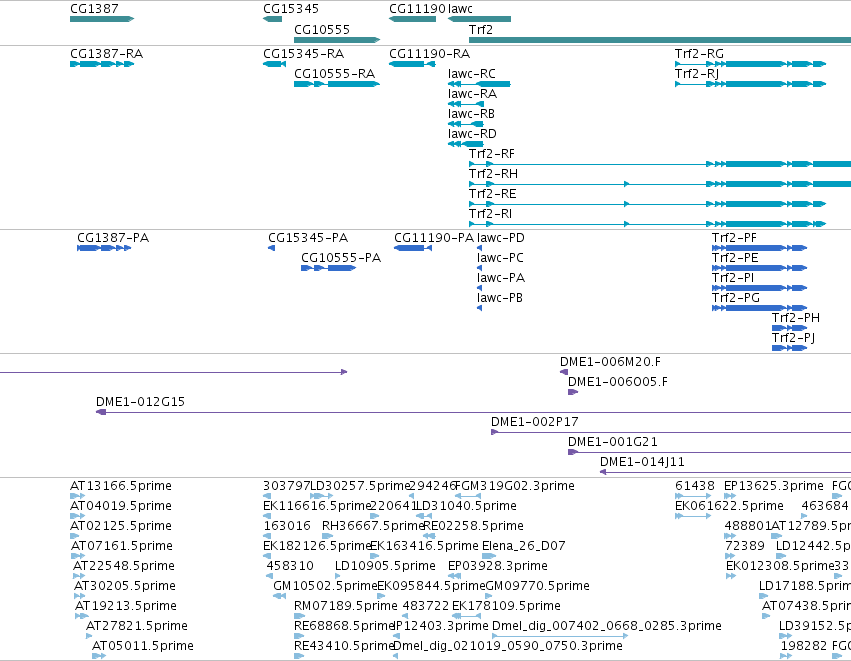Screen dimensions: 851x661
Task: Click the lawc gene label
Action: pyautogui.click(x=460, y=9)
